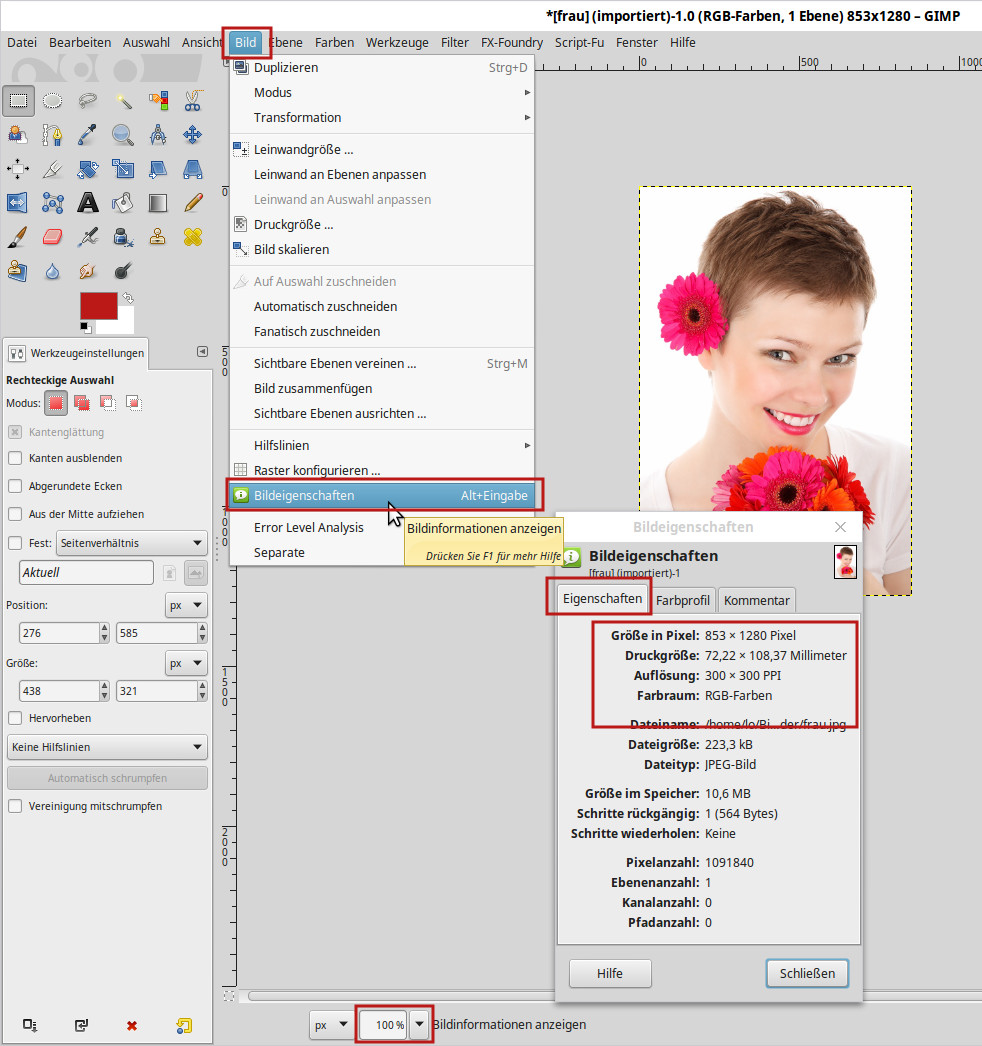Select the Fuzzy Select magic wand tool

pos(123,100)
